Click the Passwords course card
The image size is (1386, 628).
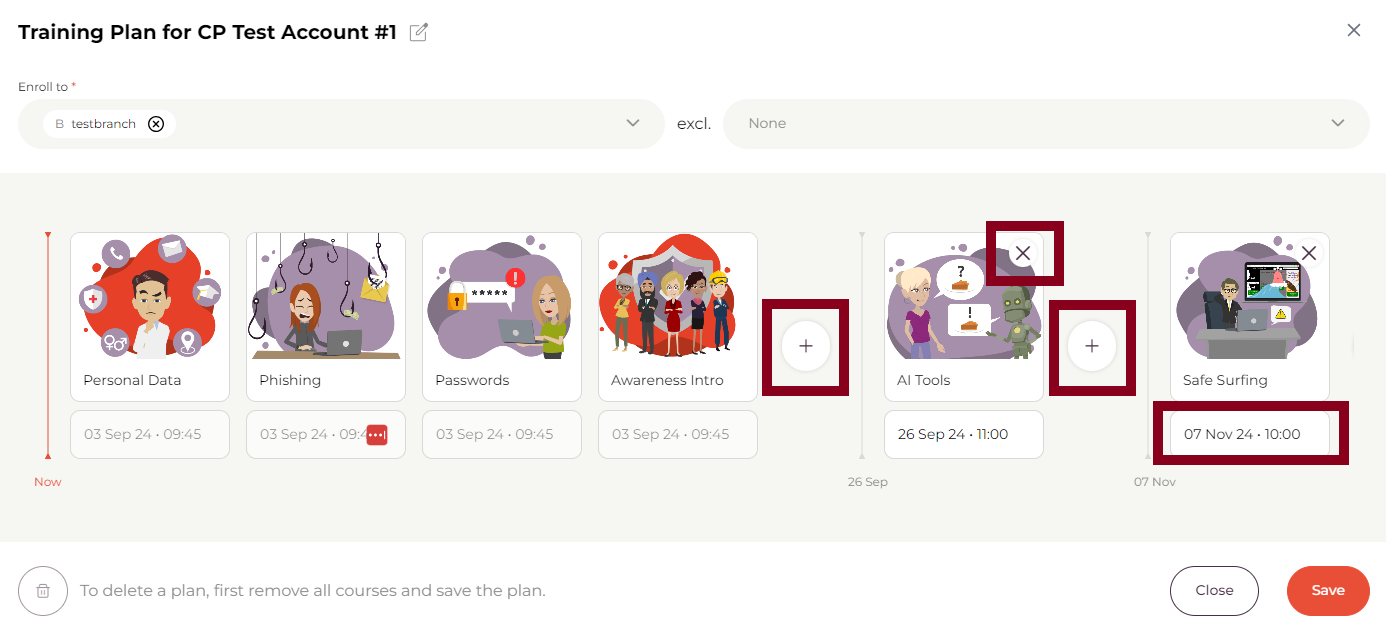[502, 316]
